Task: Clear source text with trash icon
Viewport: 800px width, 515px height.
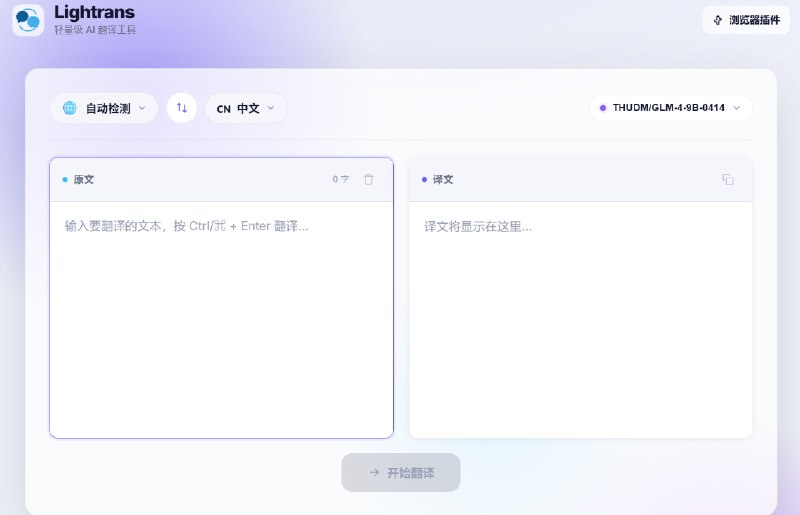Action: pos(369,180)
